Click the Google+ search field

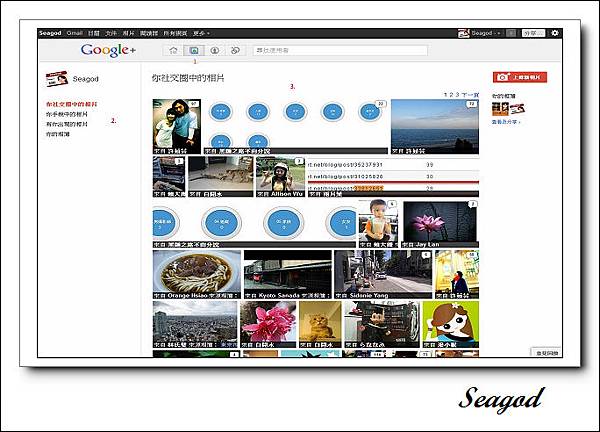click(x=340, y=50)
